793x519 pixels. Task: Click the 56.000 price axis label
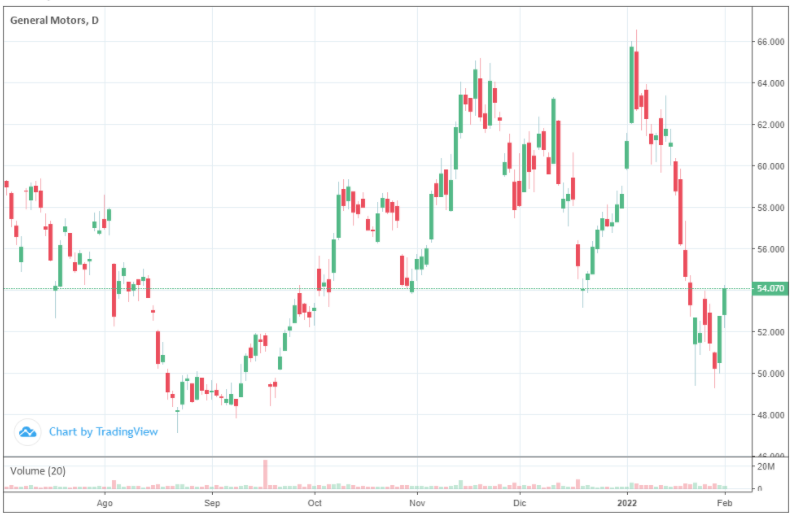click(770, 249)
